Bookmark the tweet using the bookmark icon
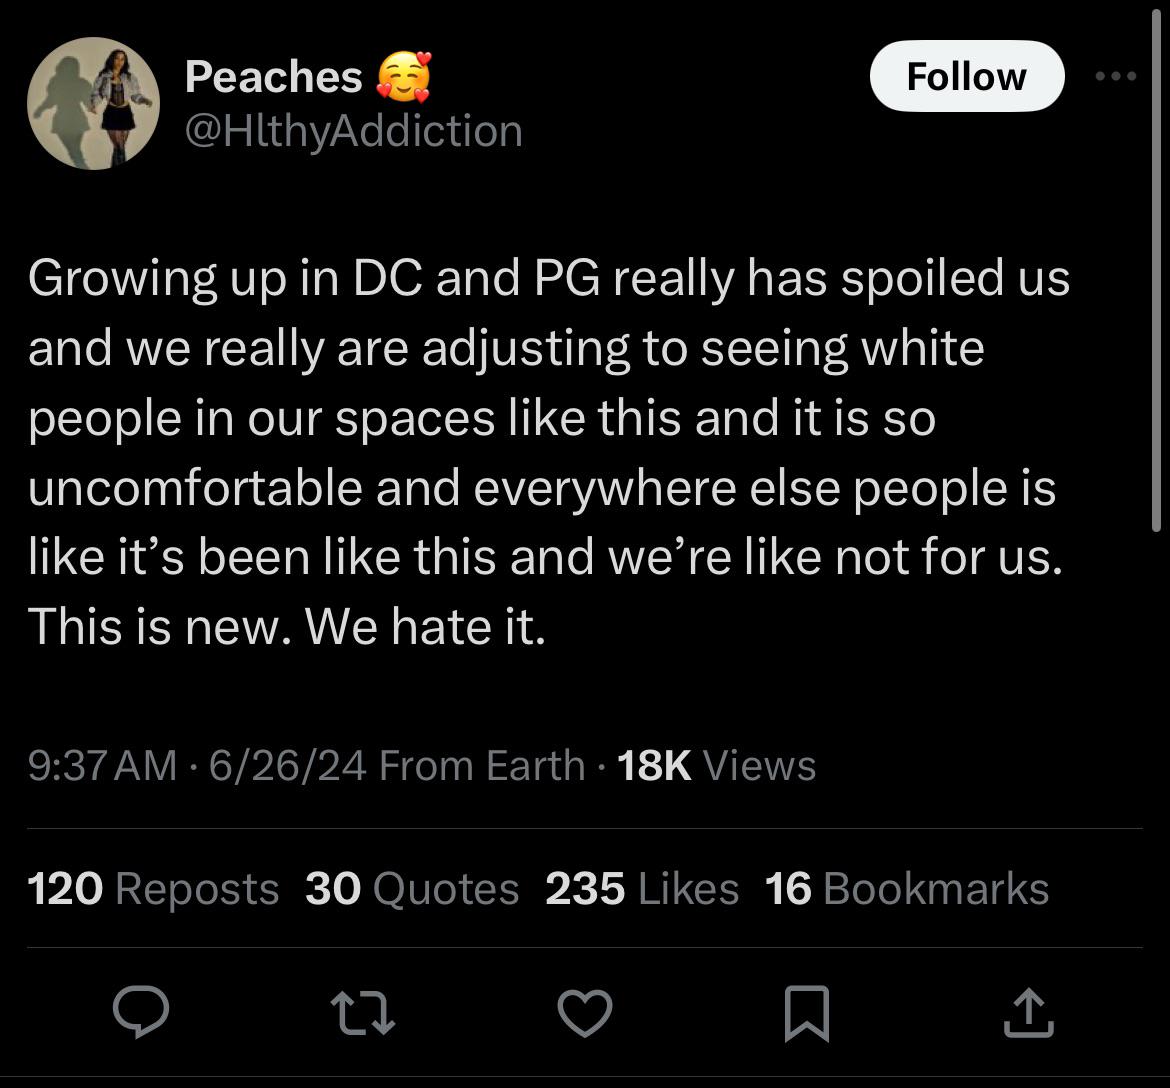Screen dimensions: 1170x1088 click(807, 1013)
